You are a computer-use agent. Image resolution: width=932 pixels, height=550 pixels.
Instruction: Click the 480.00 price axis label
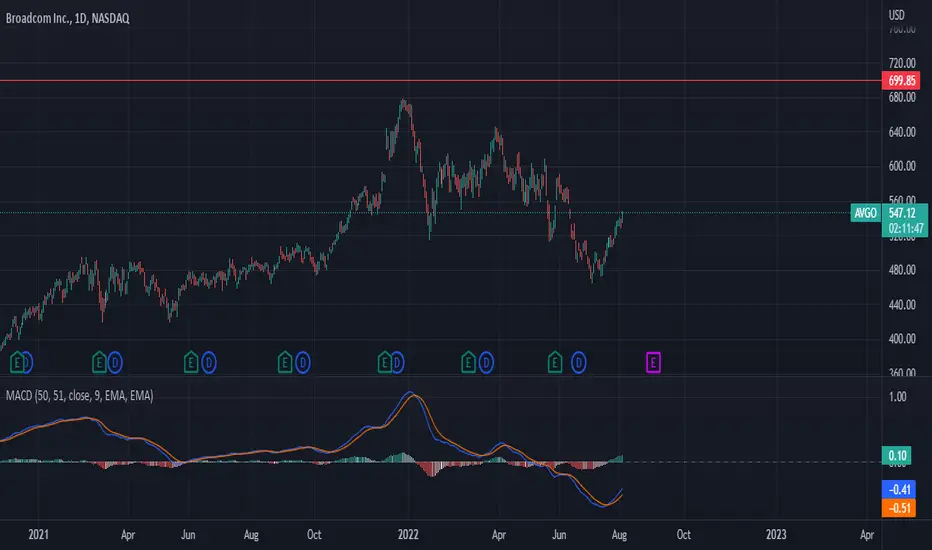[x=902, y=270]
